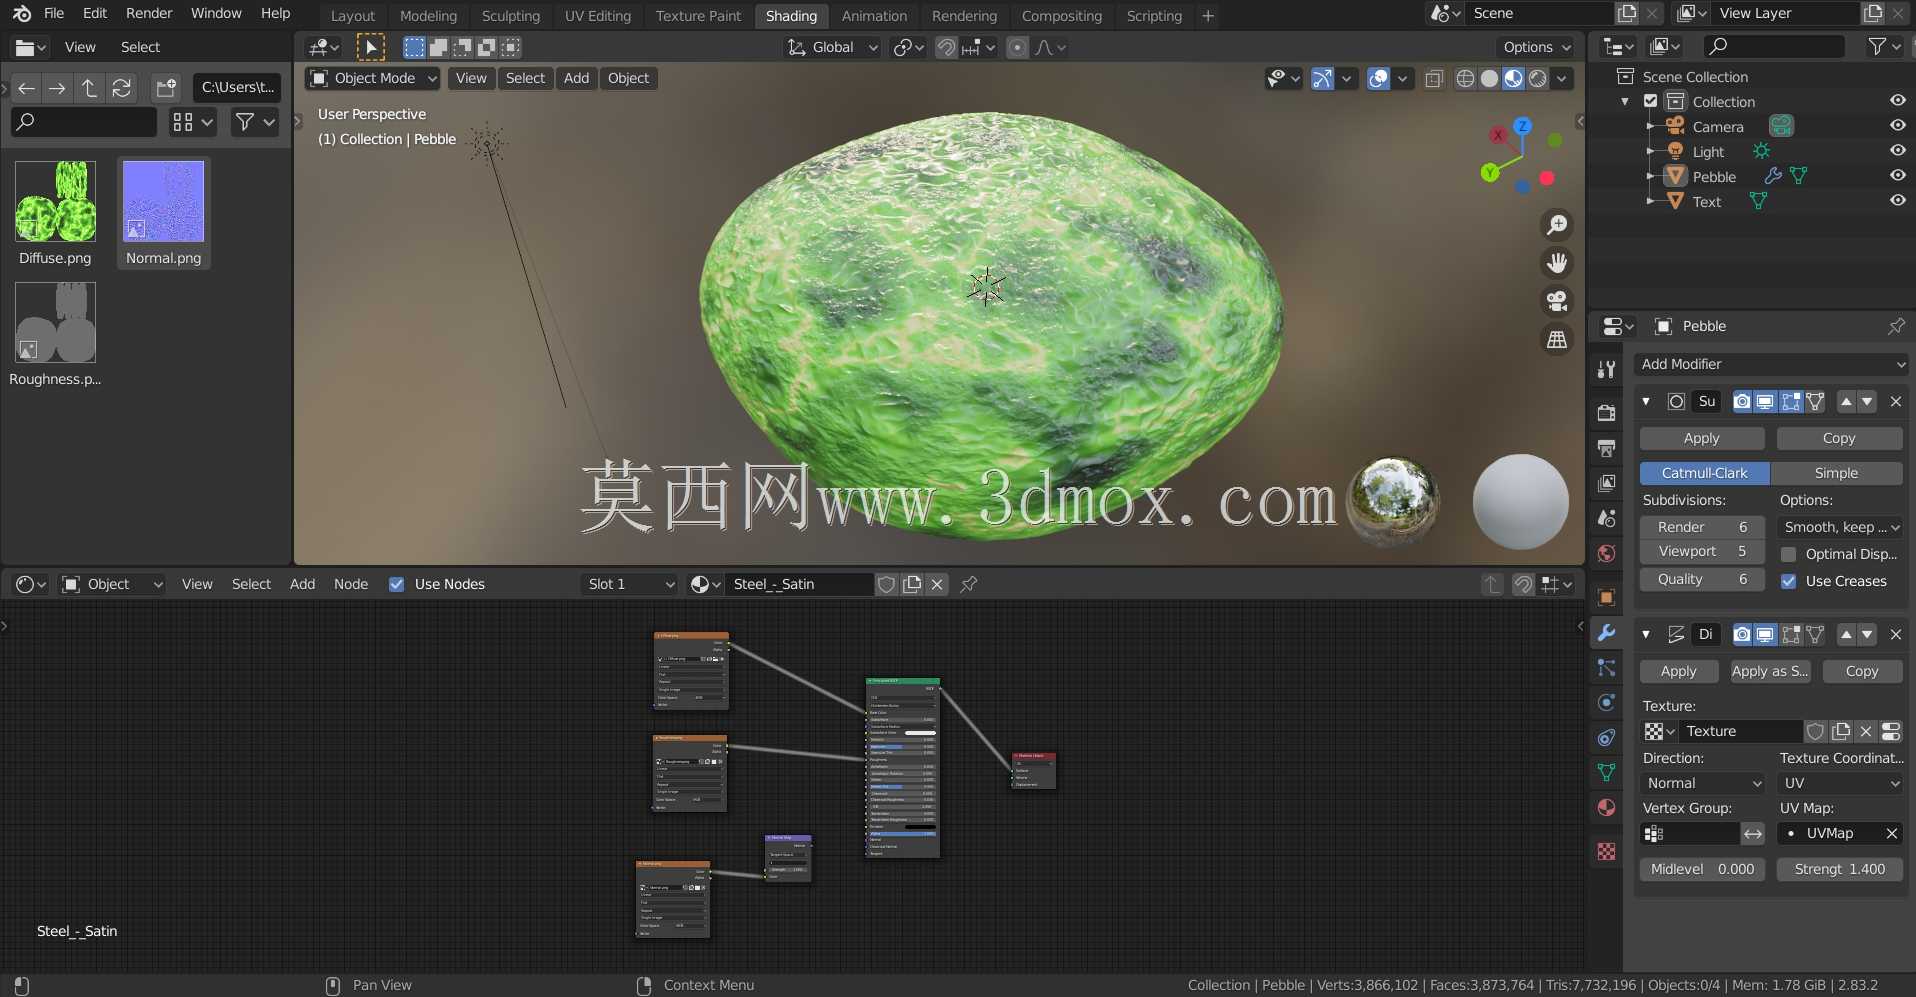The height and width of the screenshot is (997, 1916).
Task: Open the Add Modifier dropdown
Action: 1771,364
